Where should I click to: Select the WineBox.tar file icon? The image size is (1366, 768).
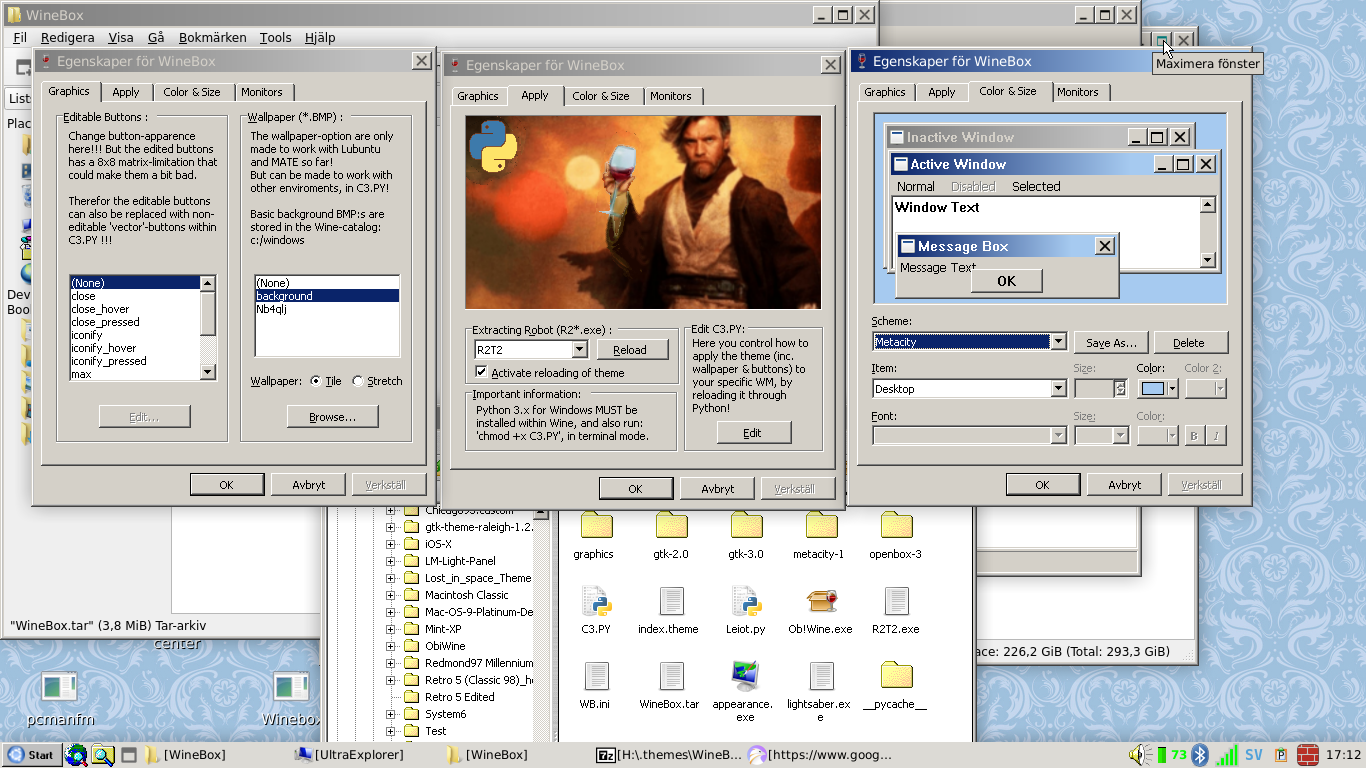coord(671,676)
